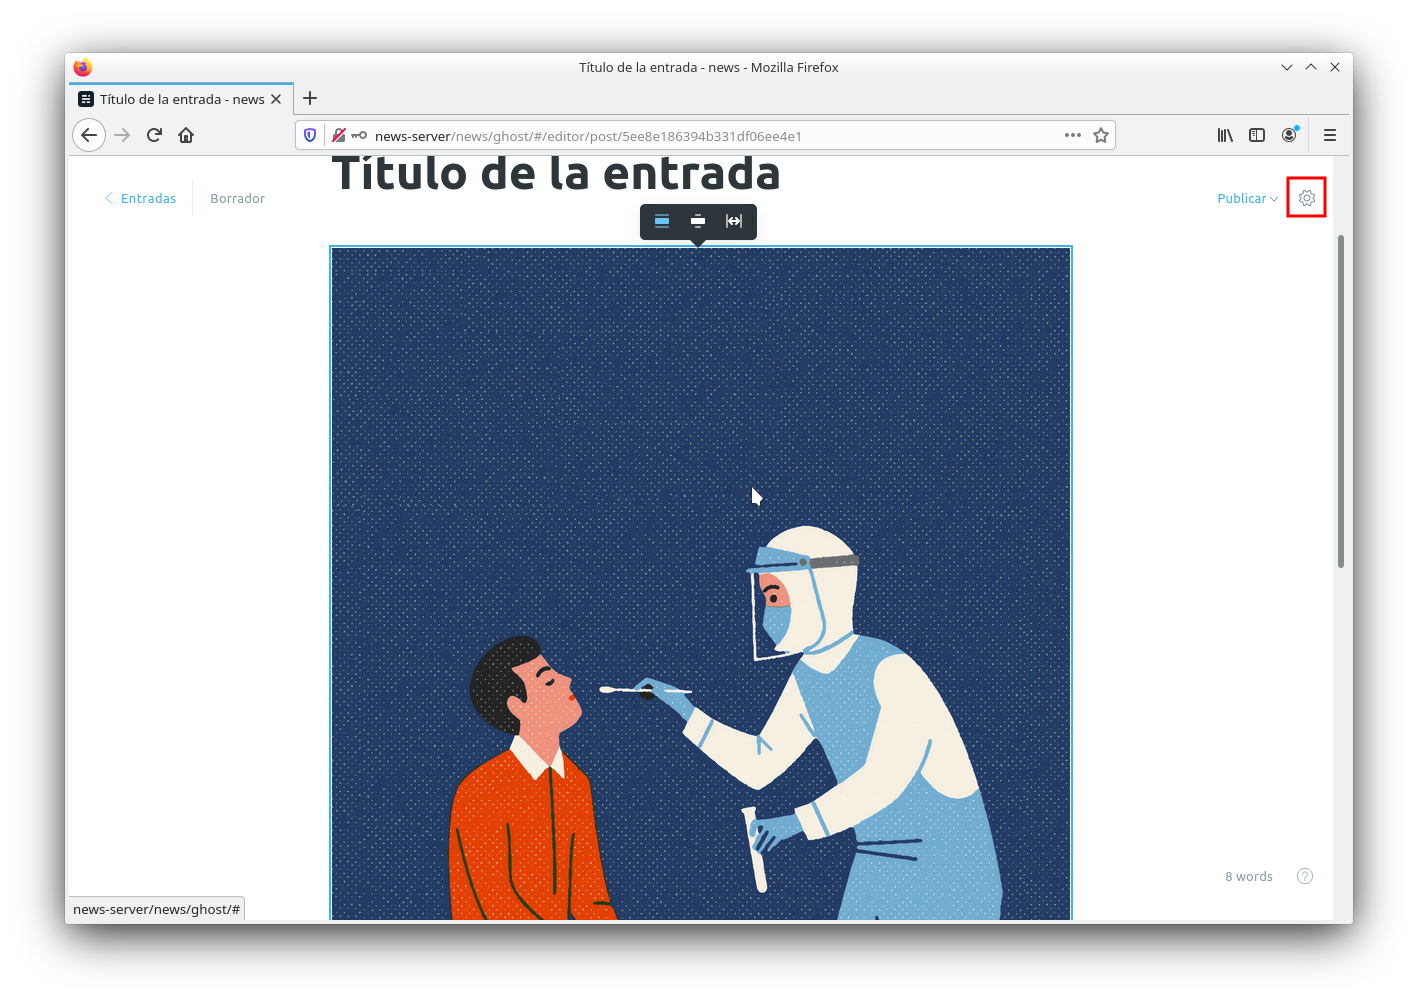Click the URL address bar
Viewport: 1418px width, 1001px height.
coord(700,136)
